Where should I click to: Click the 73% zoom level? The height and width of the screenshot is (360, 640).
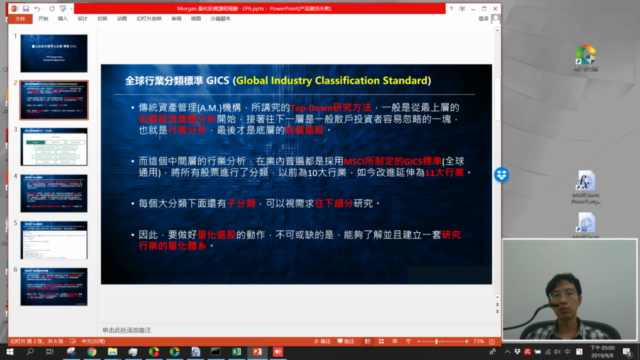478,341
